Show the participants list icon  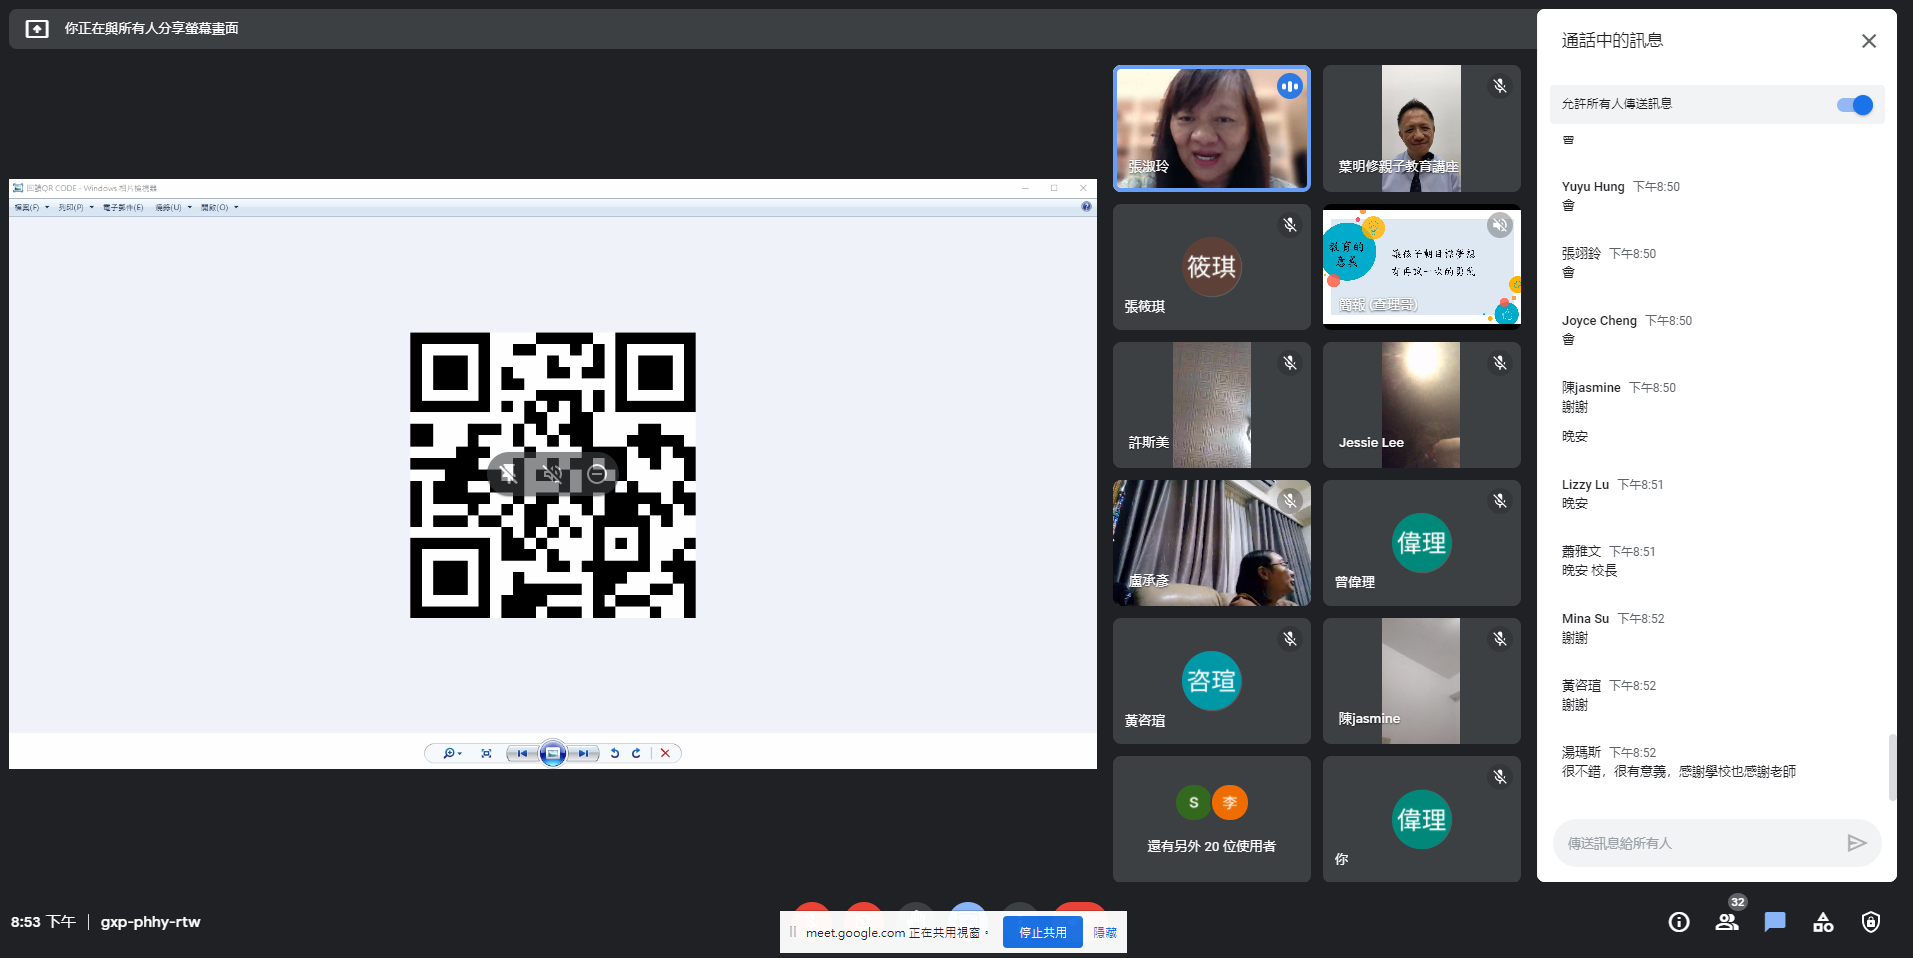[x=1727, y=922]
